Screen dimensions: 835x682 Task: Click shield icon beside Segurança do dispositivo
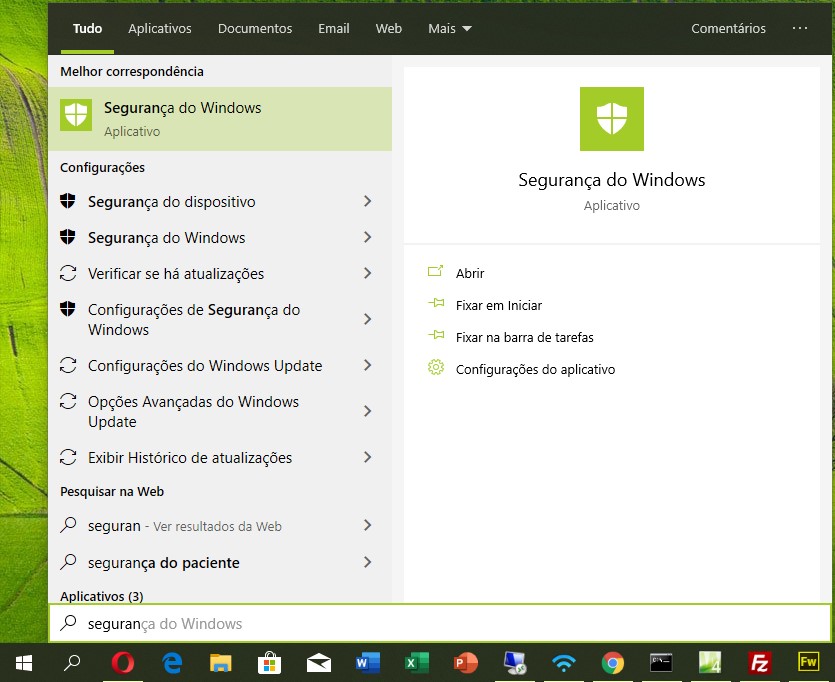click(68, 201)
